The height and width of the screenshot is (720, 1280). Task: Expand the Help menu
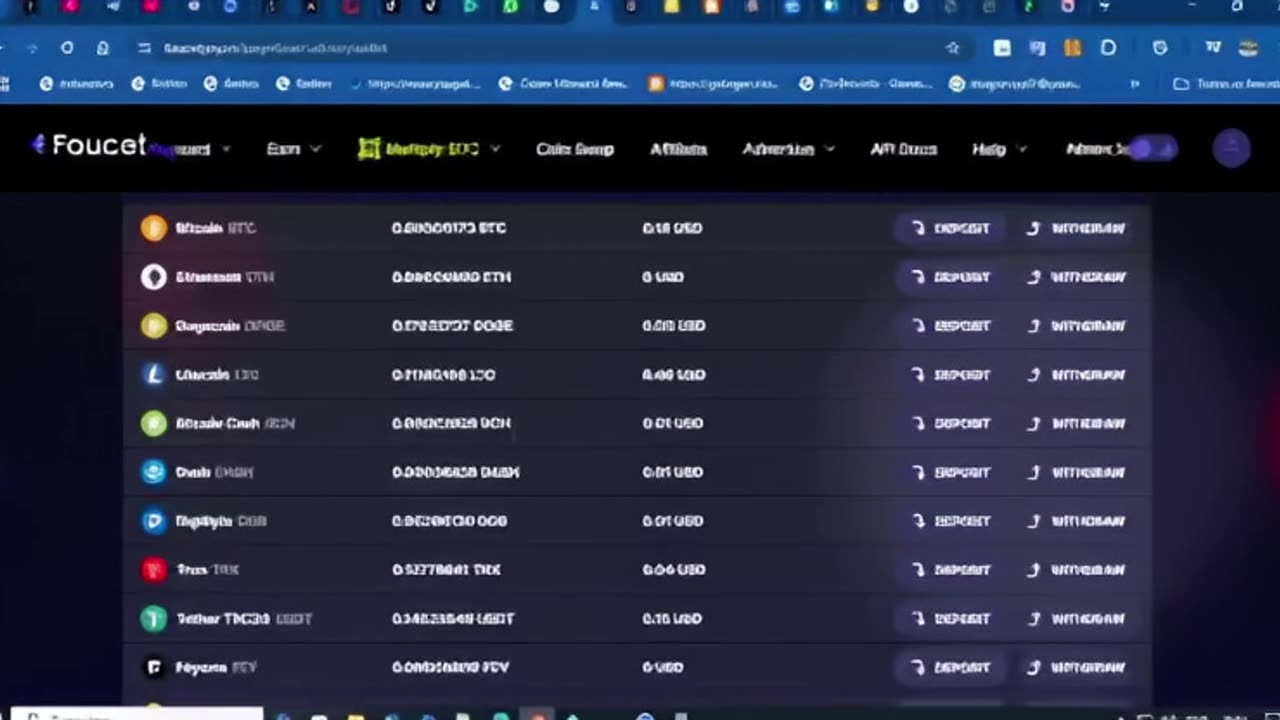pos(999,149)
